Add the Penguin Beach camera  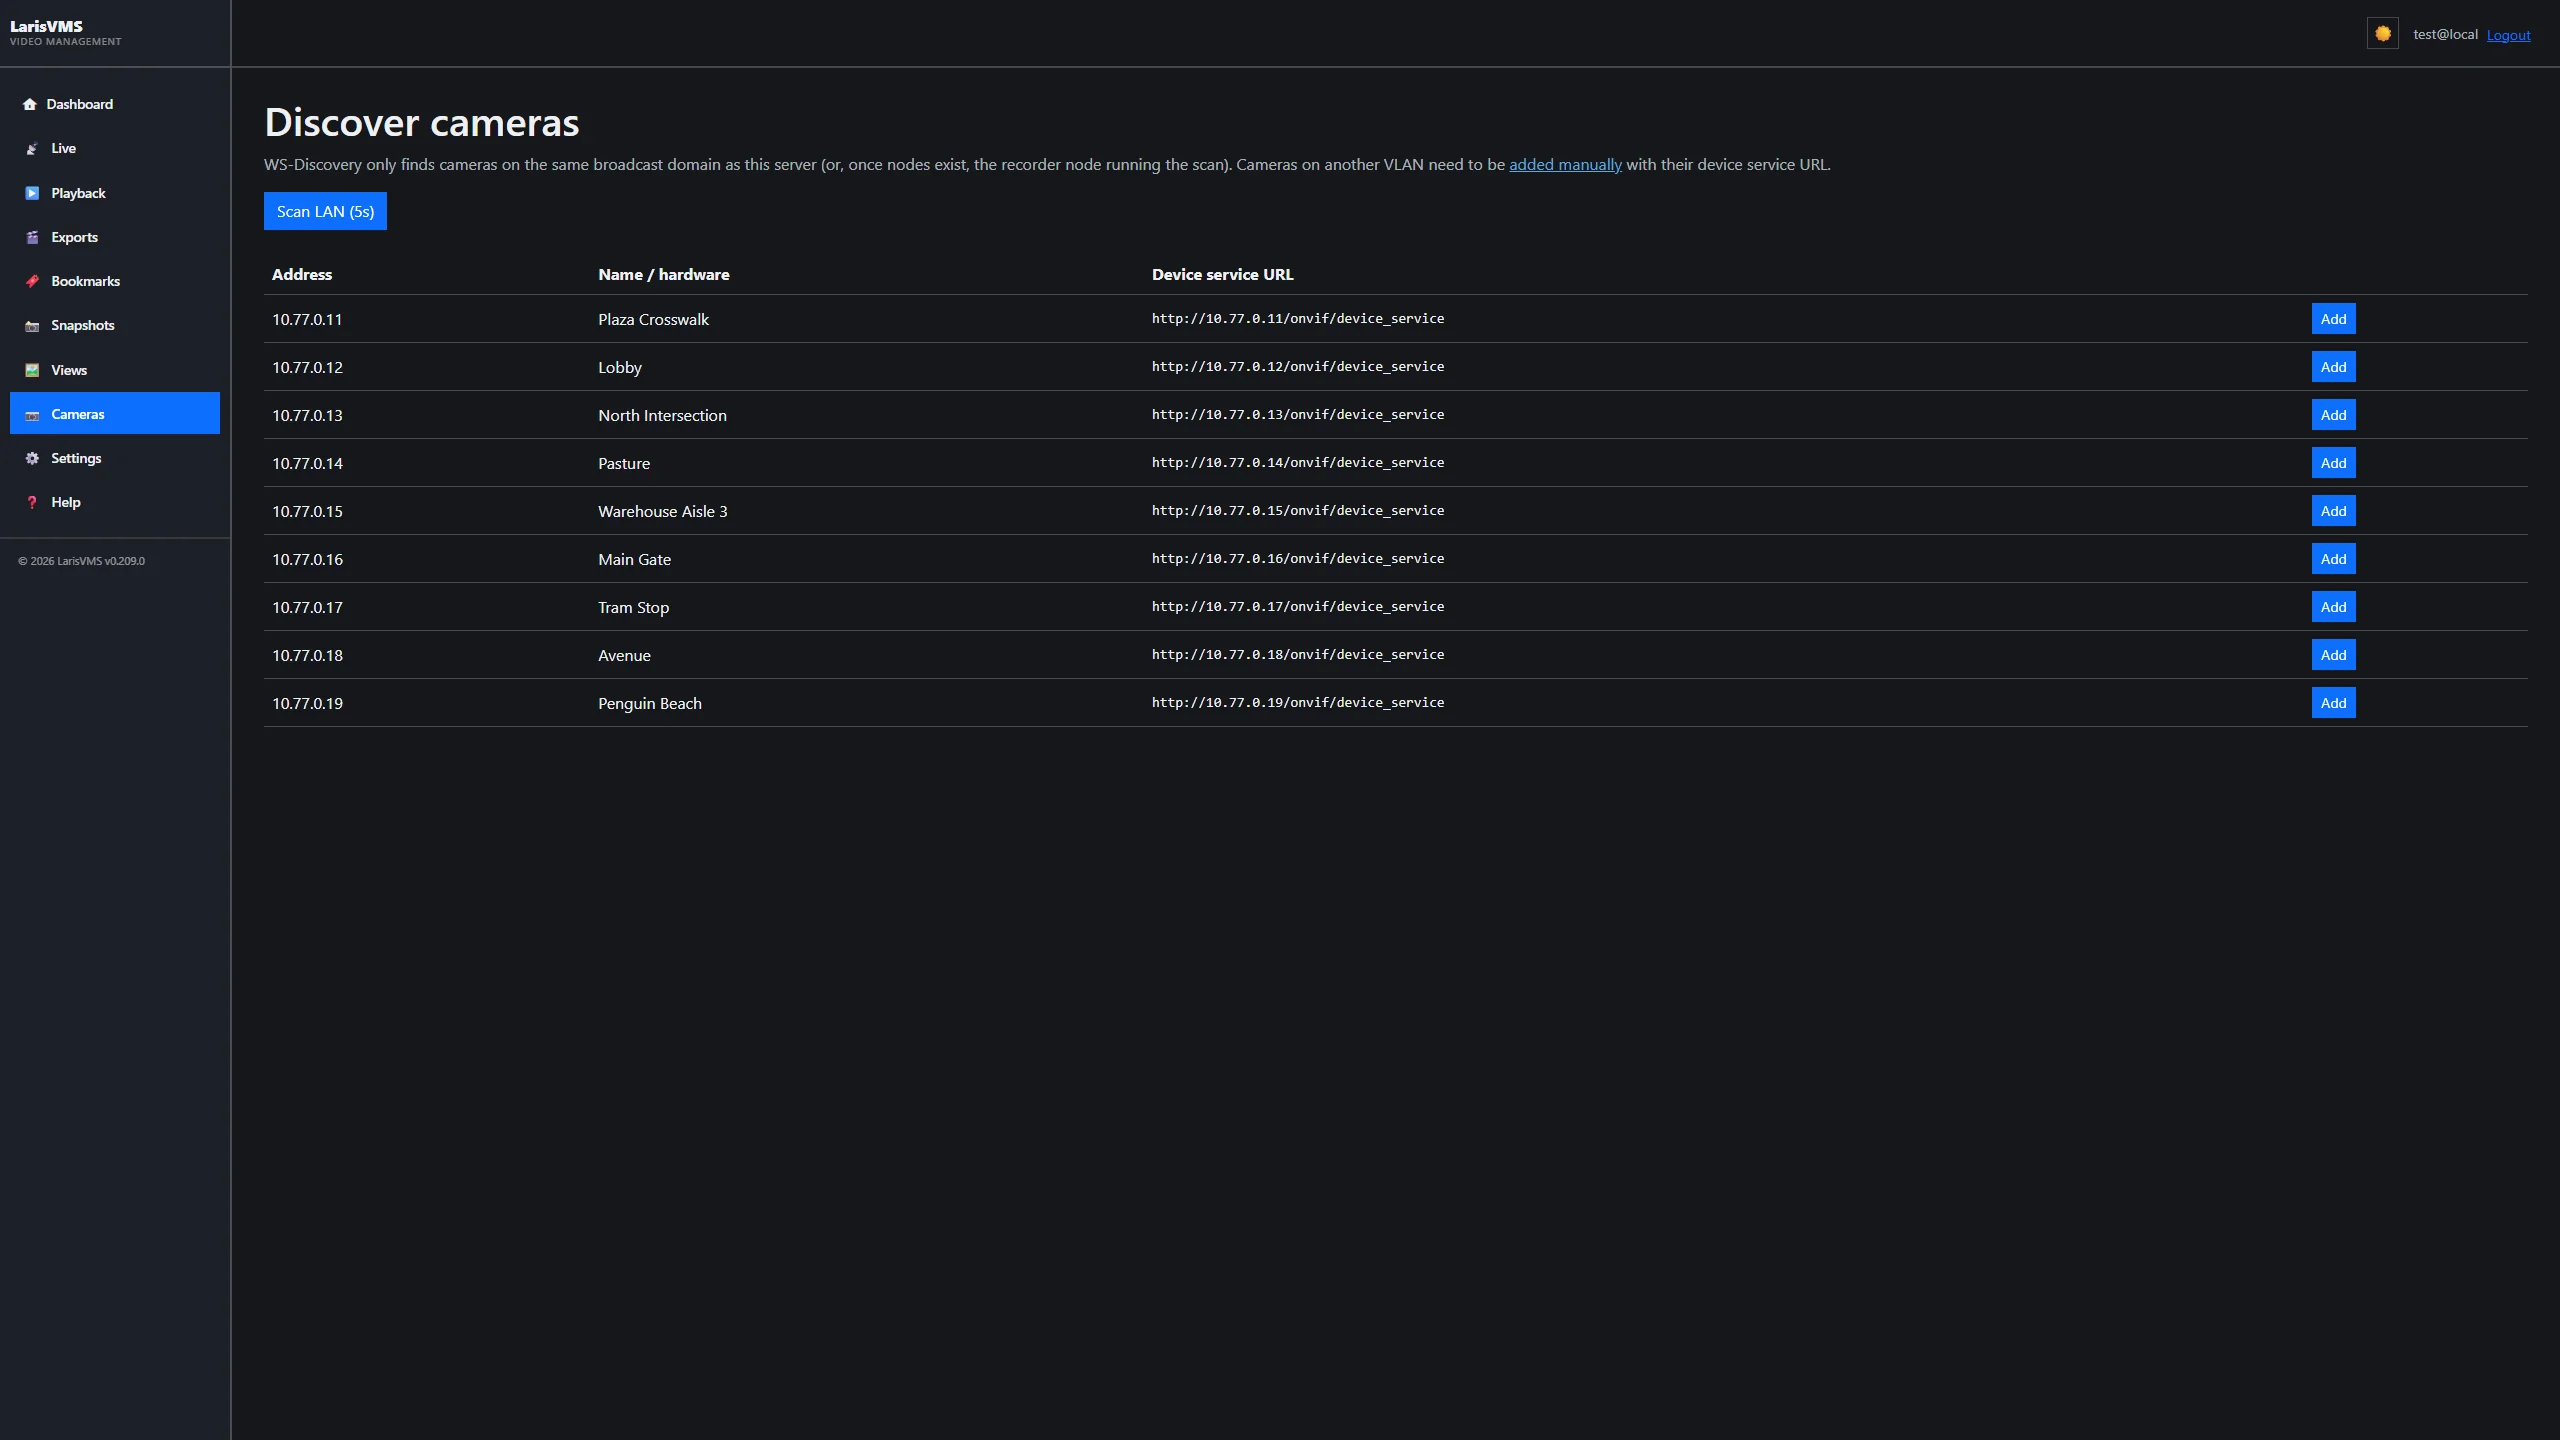tap(2333, 703)
